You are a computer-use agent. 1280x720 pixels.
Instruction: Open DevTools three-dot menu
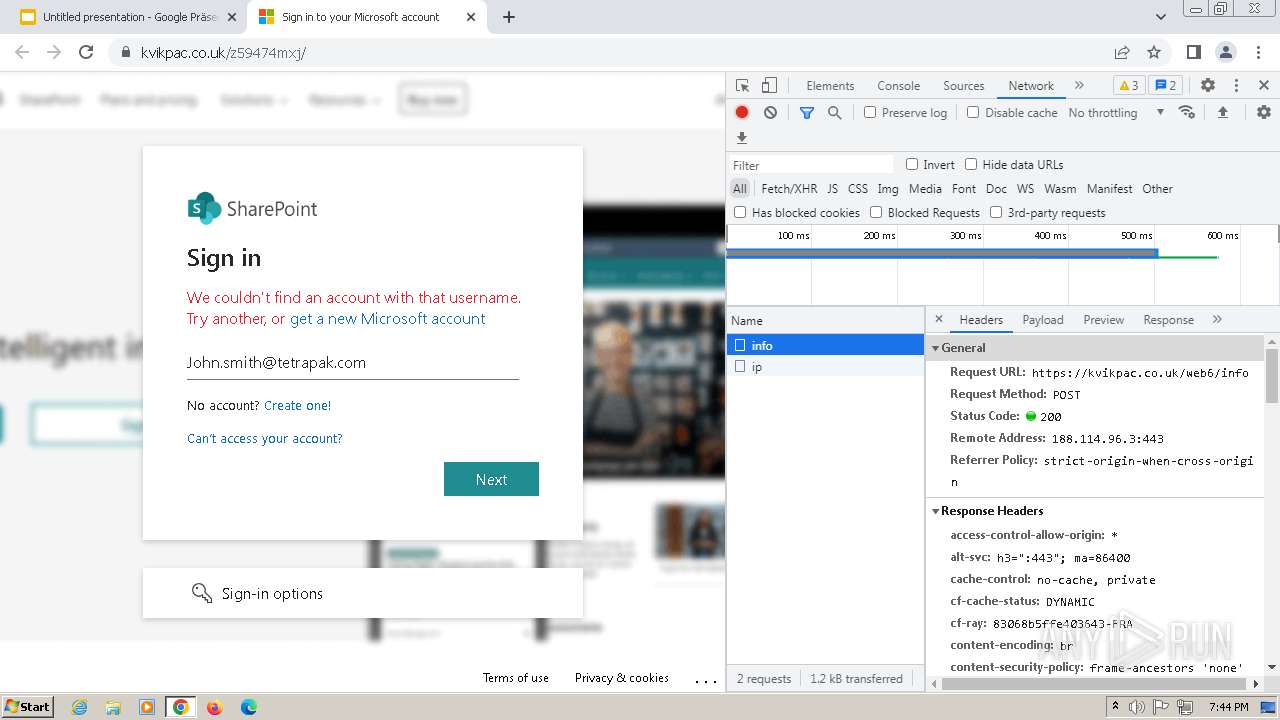pos(1236,86)
